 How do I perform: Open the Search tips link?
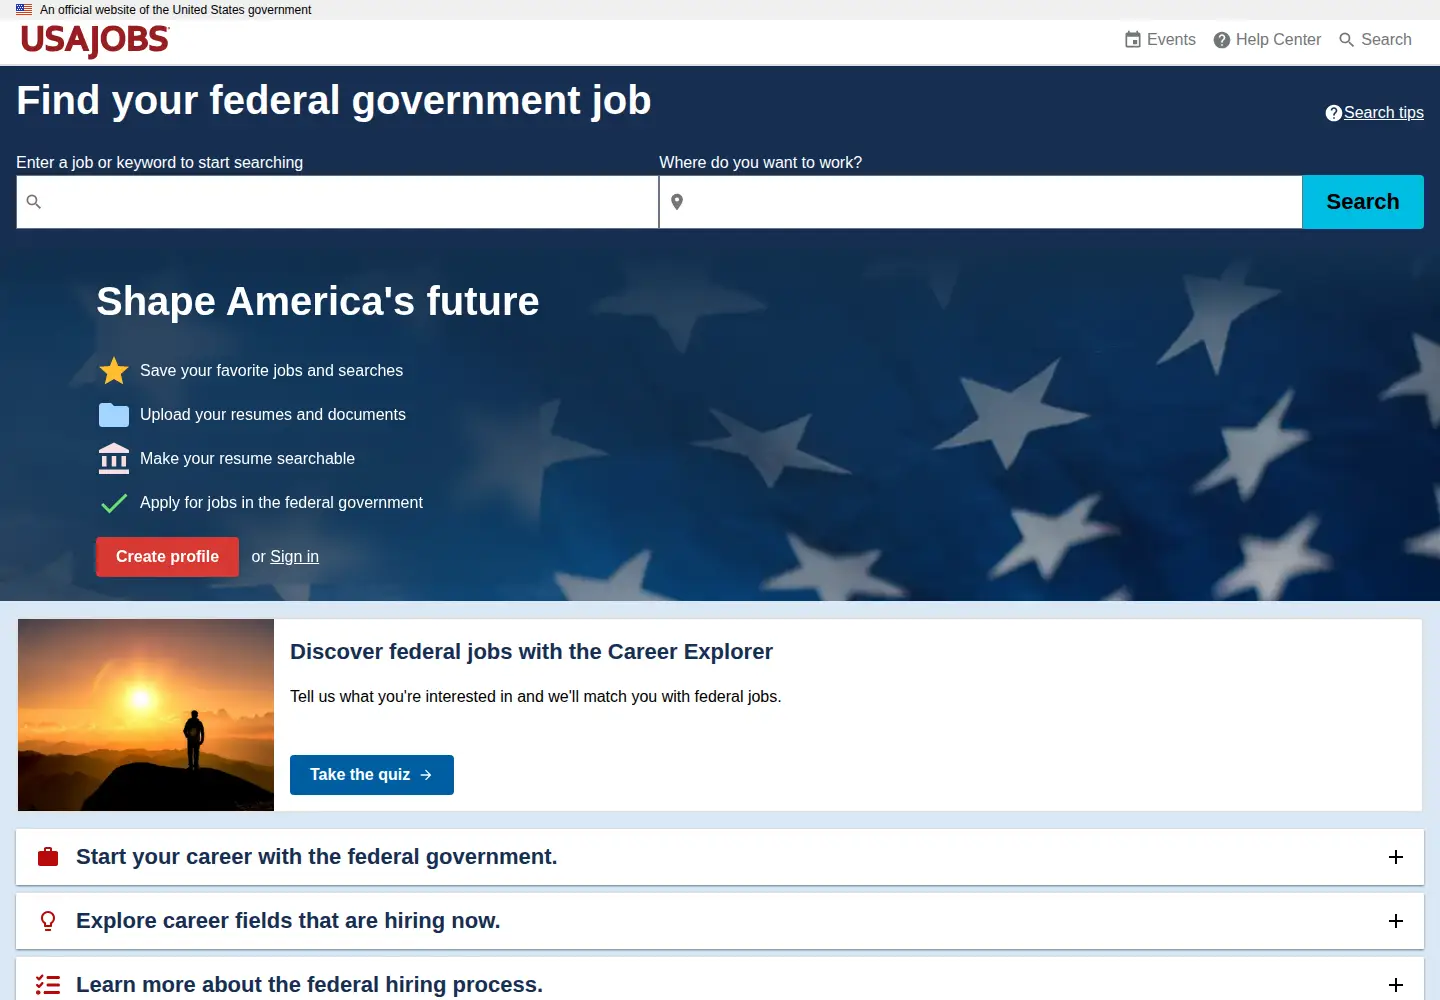(x=1384, y=113)
